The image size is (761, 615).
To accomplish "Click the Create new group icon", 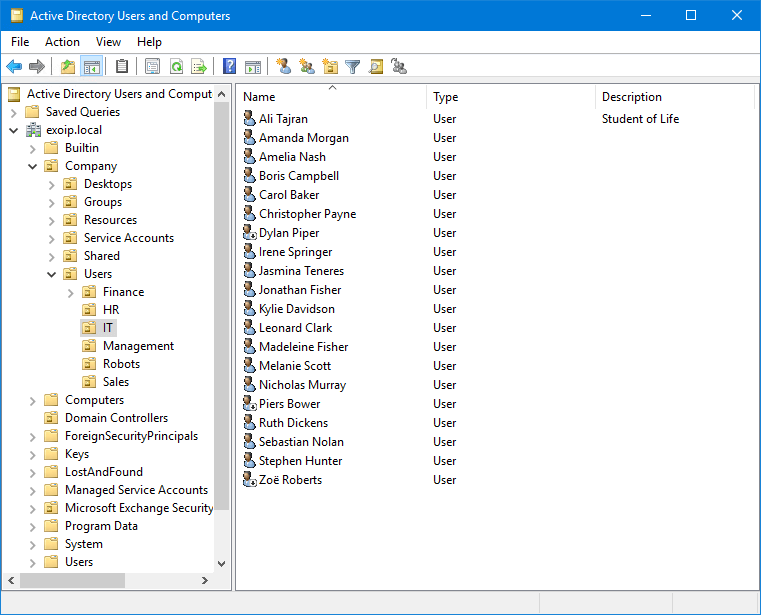I will 307,67.
